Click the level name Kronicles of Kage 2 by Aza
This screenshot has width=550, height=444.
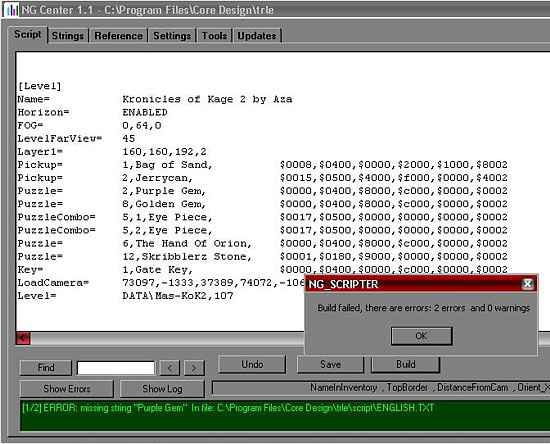(207, 99)
